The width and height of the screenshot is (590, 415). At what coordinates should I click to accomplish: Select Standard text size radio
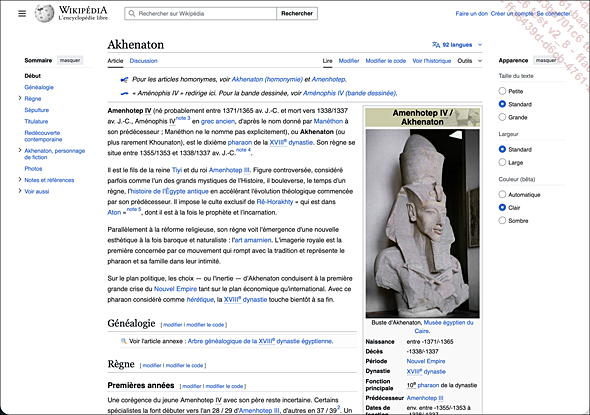pyautogui.click(x=502, y=104)
